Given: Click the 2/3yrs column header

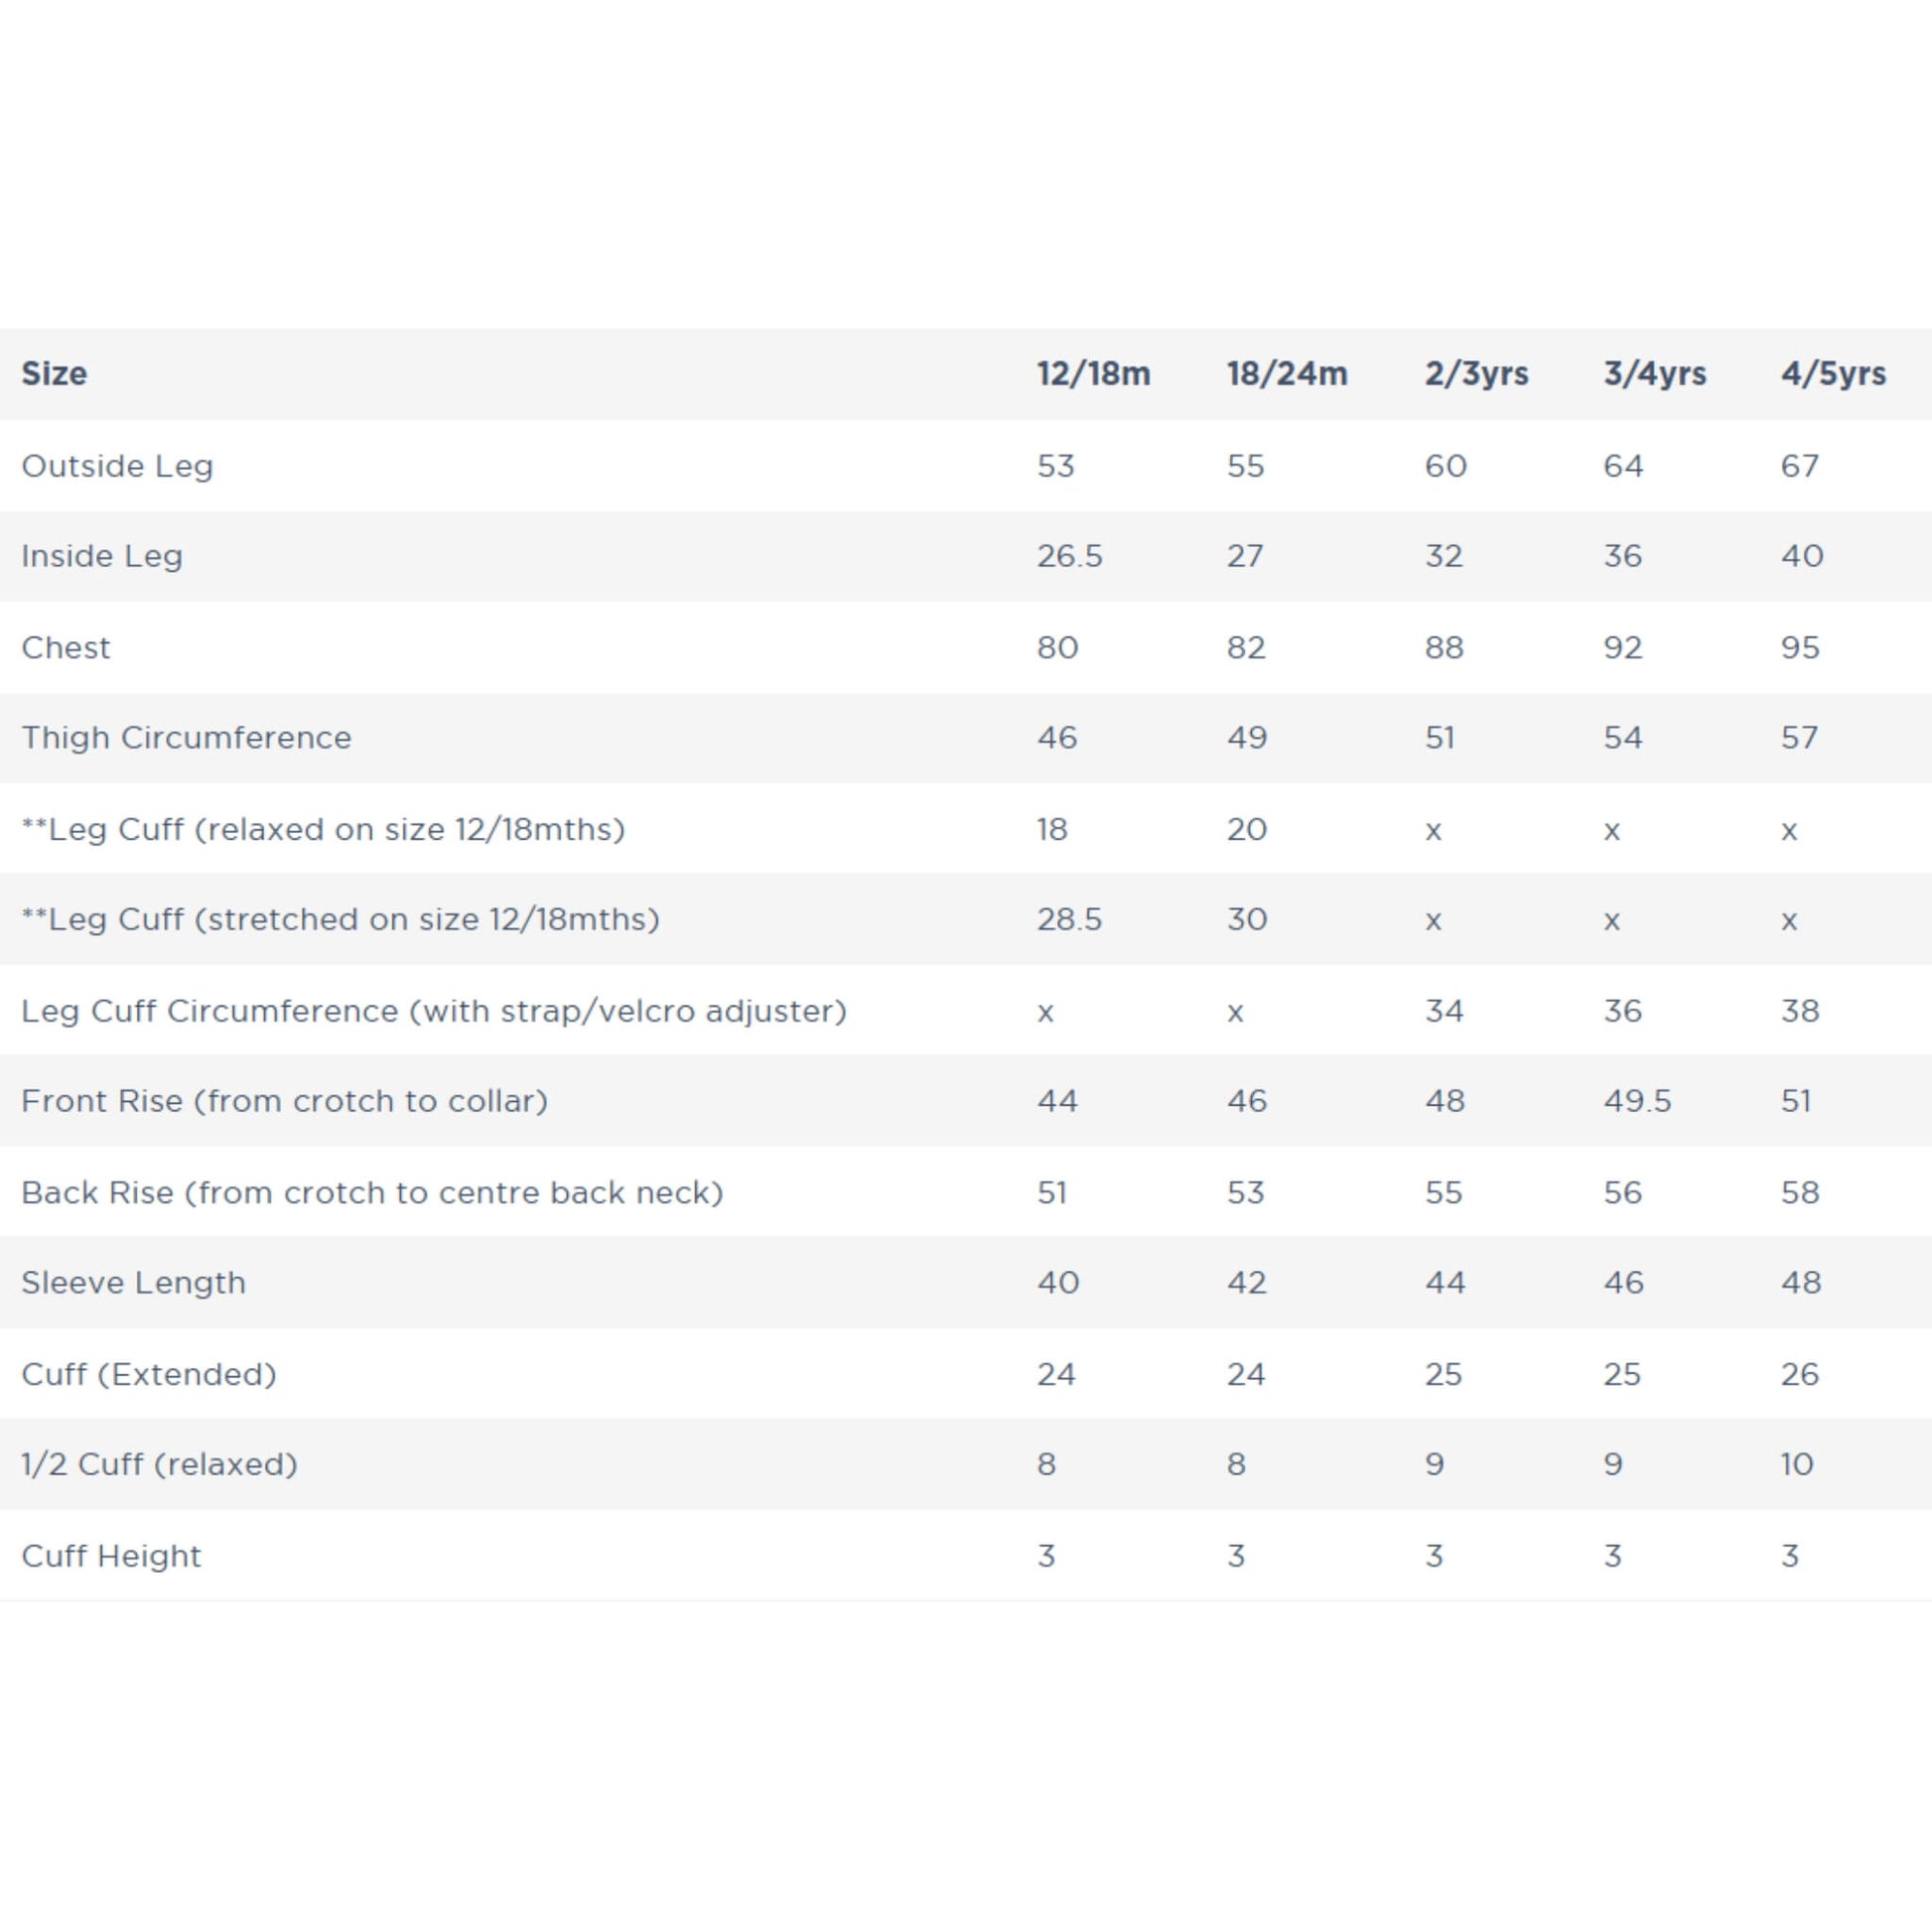Looking at the screenshot, I should (1476, 374).
